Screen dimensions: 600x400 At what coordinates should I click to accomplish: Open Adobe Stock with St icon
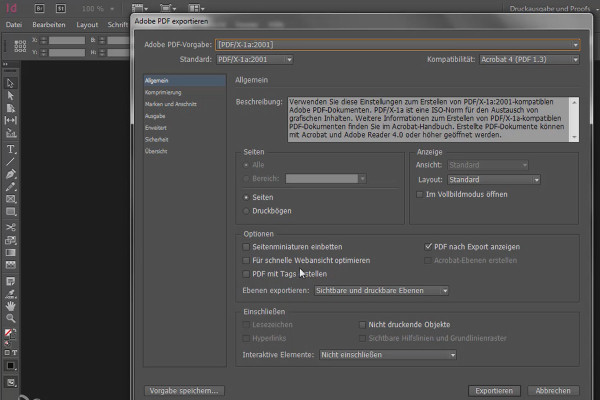60,8
